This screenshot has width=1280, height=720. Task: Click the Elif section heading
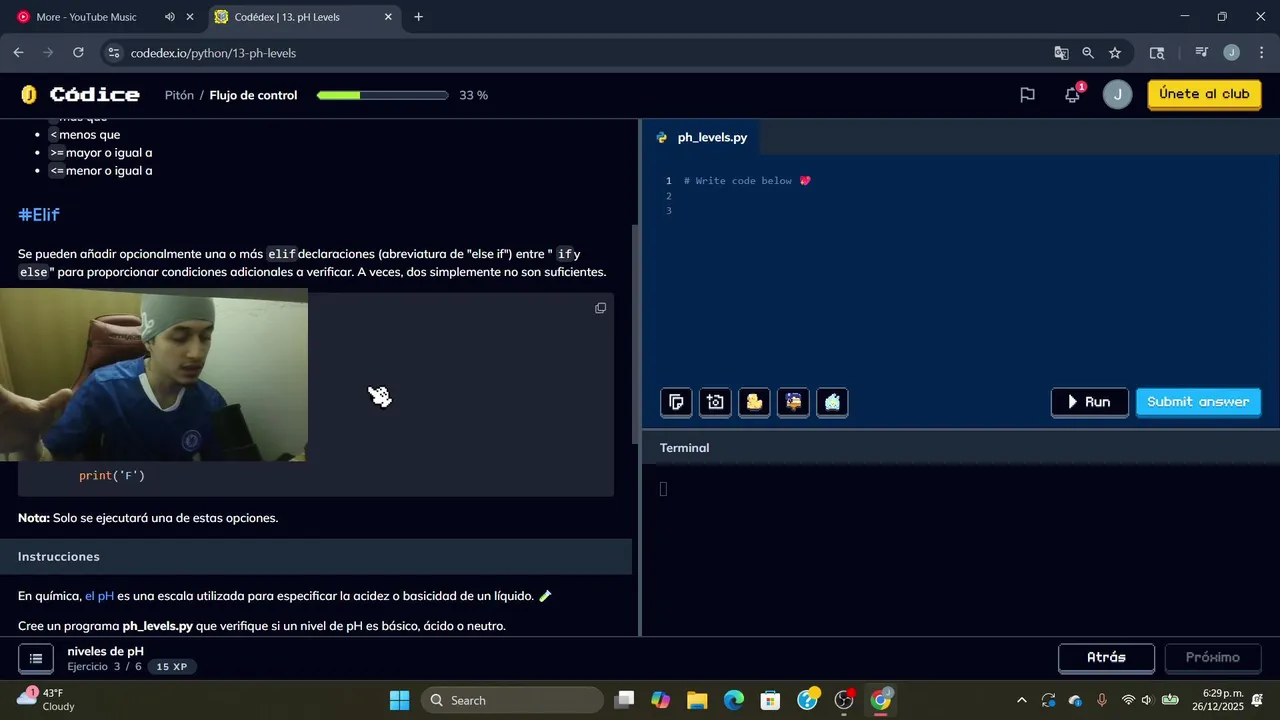pos(39,214)
